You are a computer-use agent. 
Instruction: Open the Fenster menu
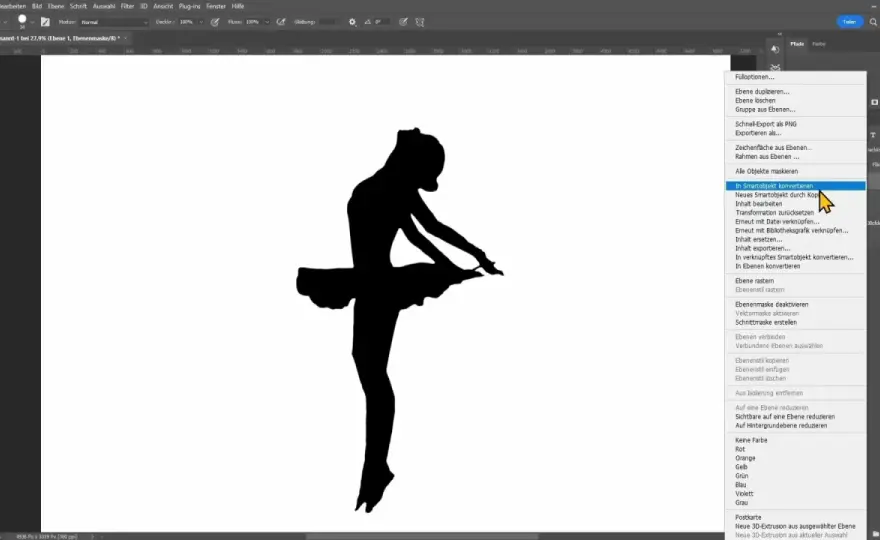click(216, 6)
